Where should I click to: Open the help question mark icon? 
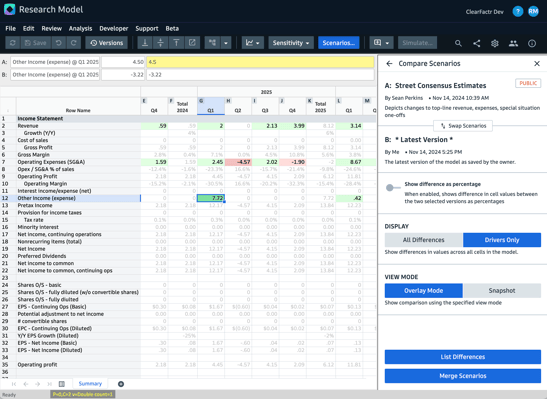[518, 12]
